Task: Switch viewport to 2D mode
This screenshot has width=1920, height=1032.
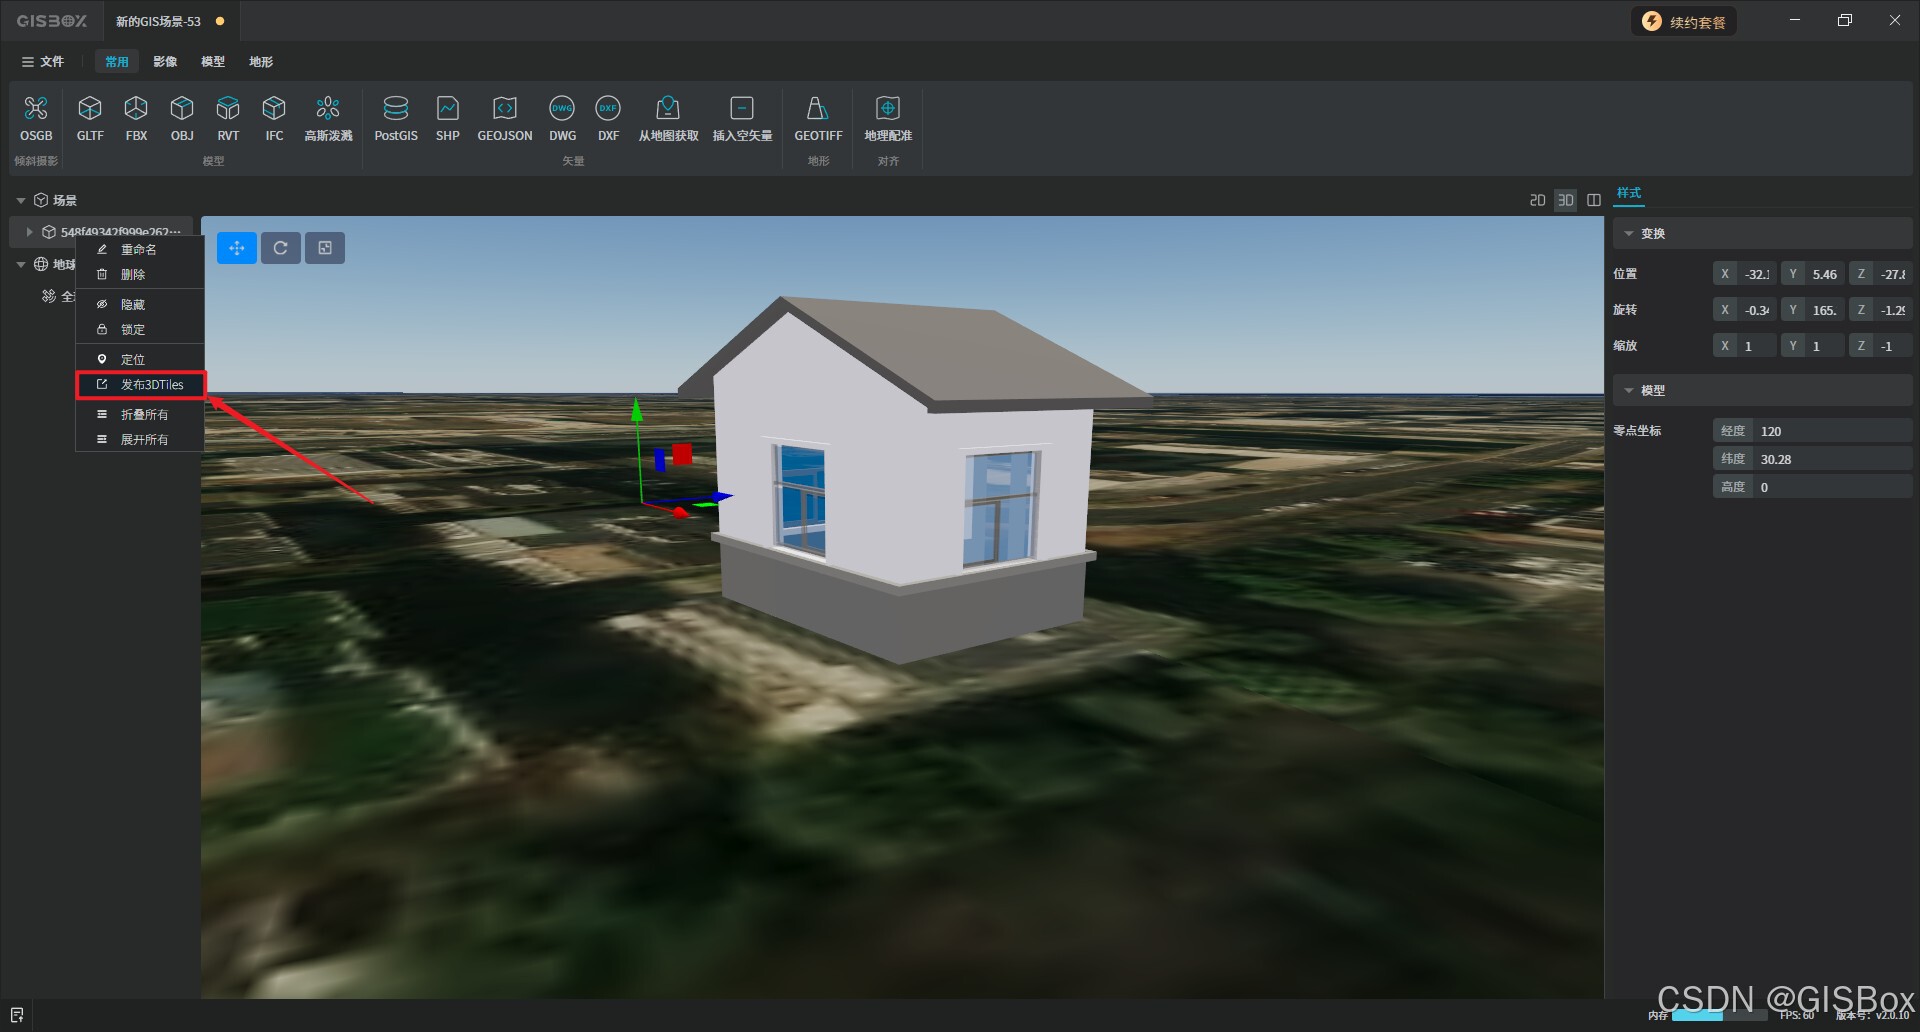Action: tap(1538, 200)
